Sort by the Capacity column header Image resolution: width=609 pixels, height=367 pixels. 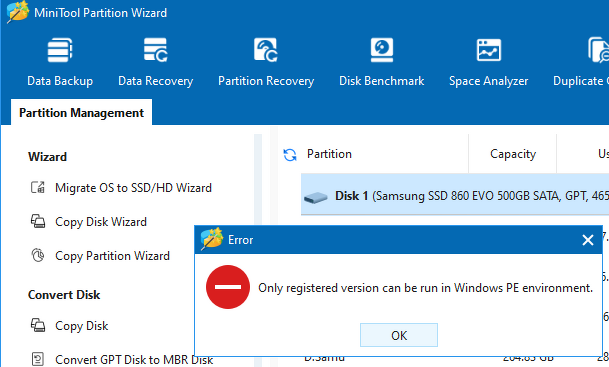pos(513,154)
